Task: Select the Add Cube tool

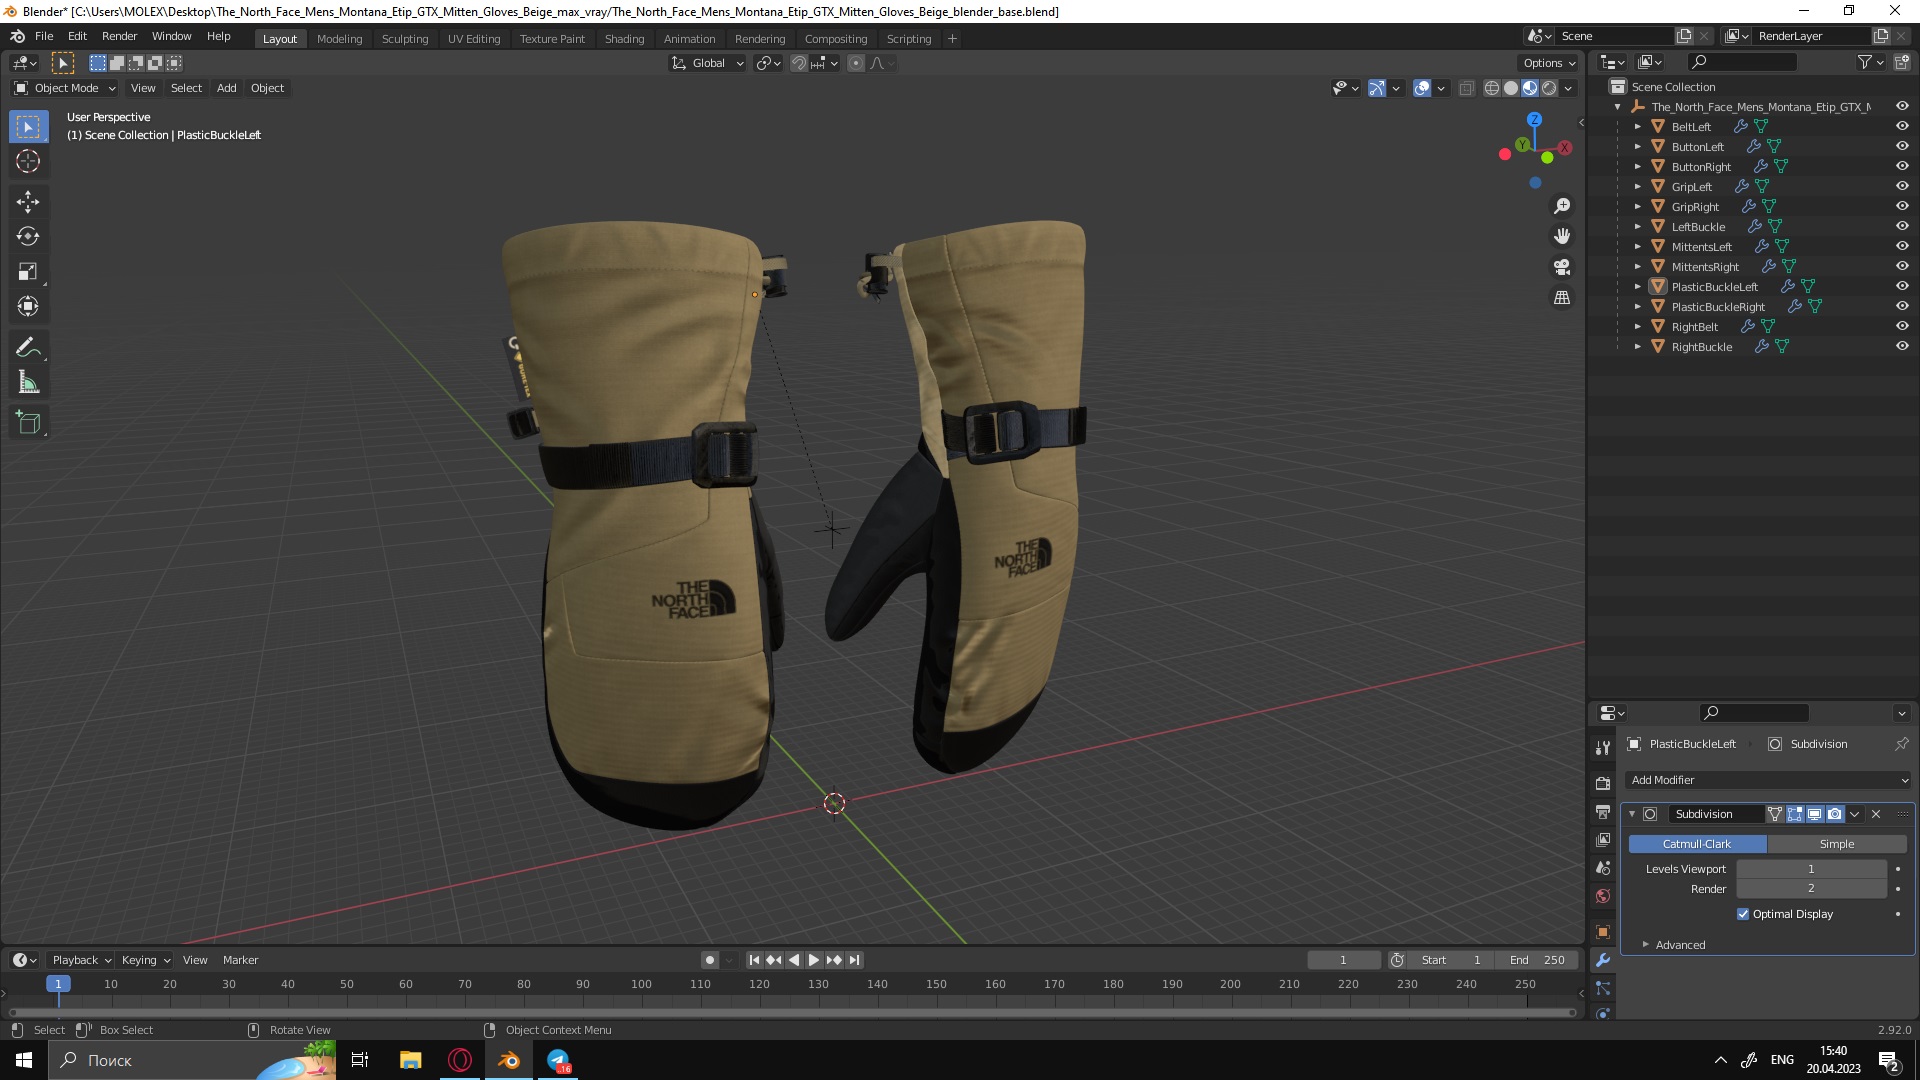Action: pos(28,423)
